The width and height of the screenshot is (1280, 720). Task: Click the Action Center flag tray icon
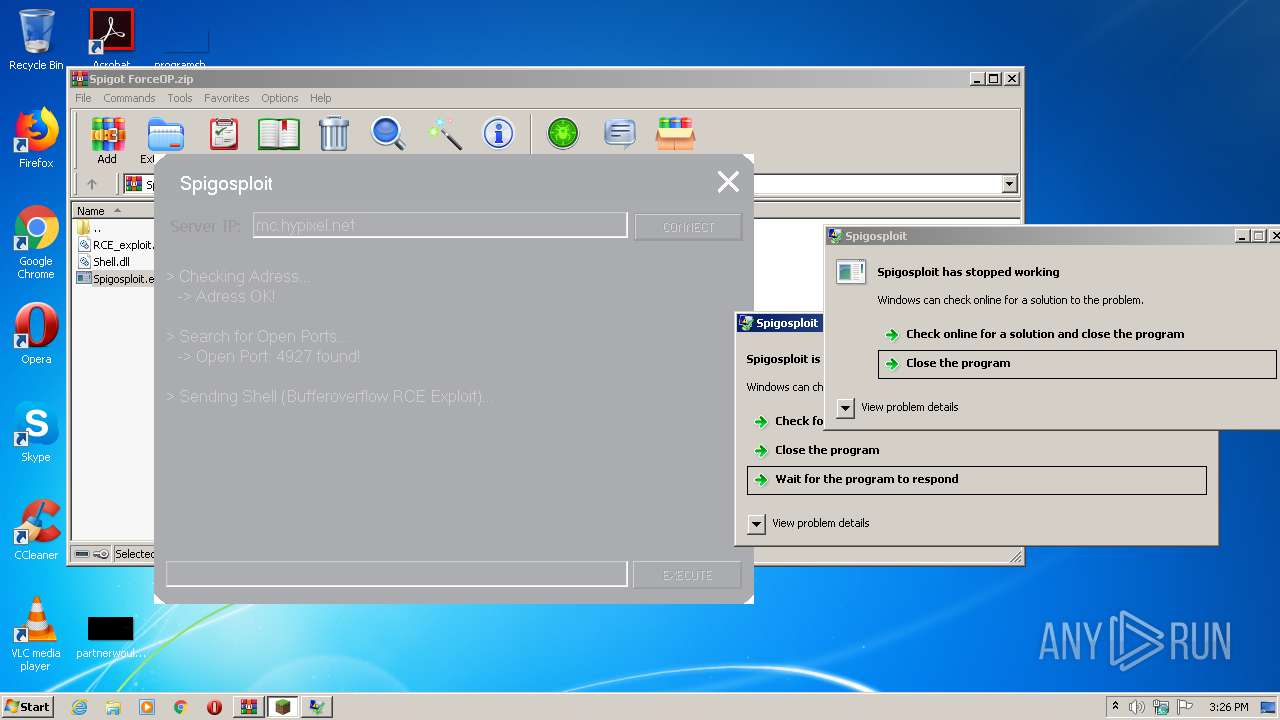pyautogui.click(x=1186, y=707)
